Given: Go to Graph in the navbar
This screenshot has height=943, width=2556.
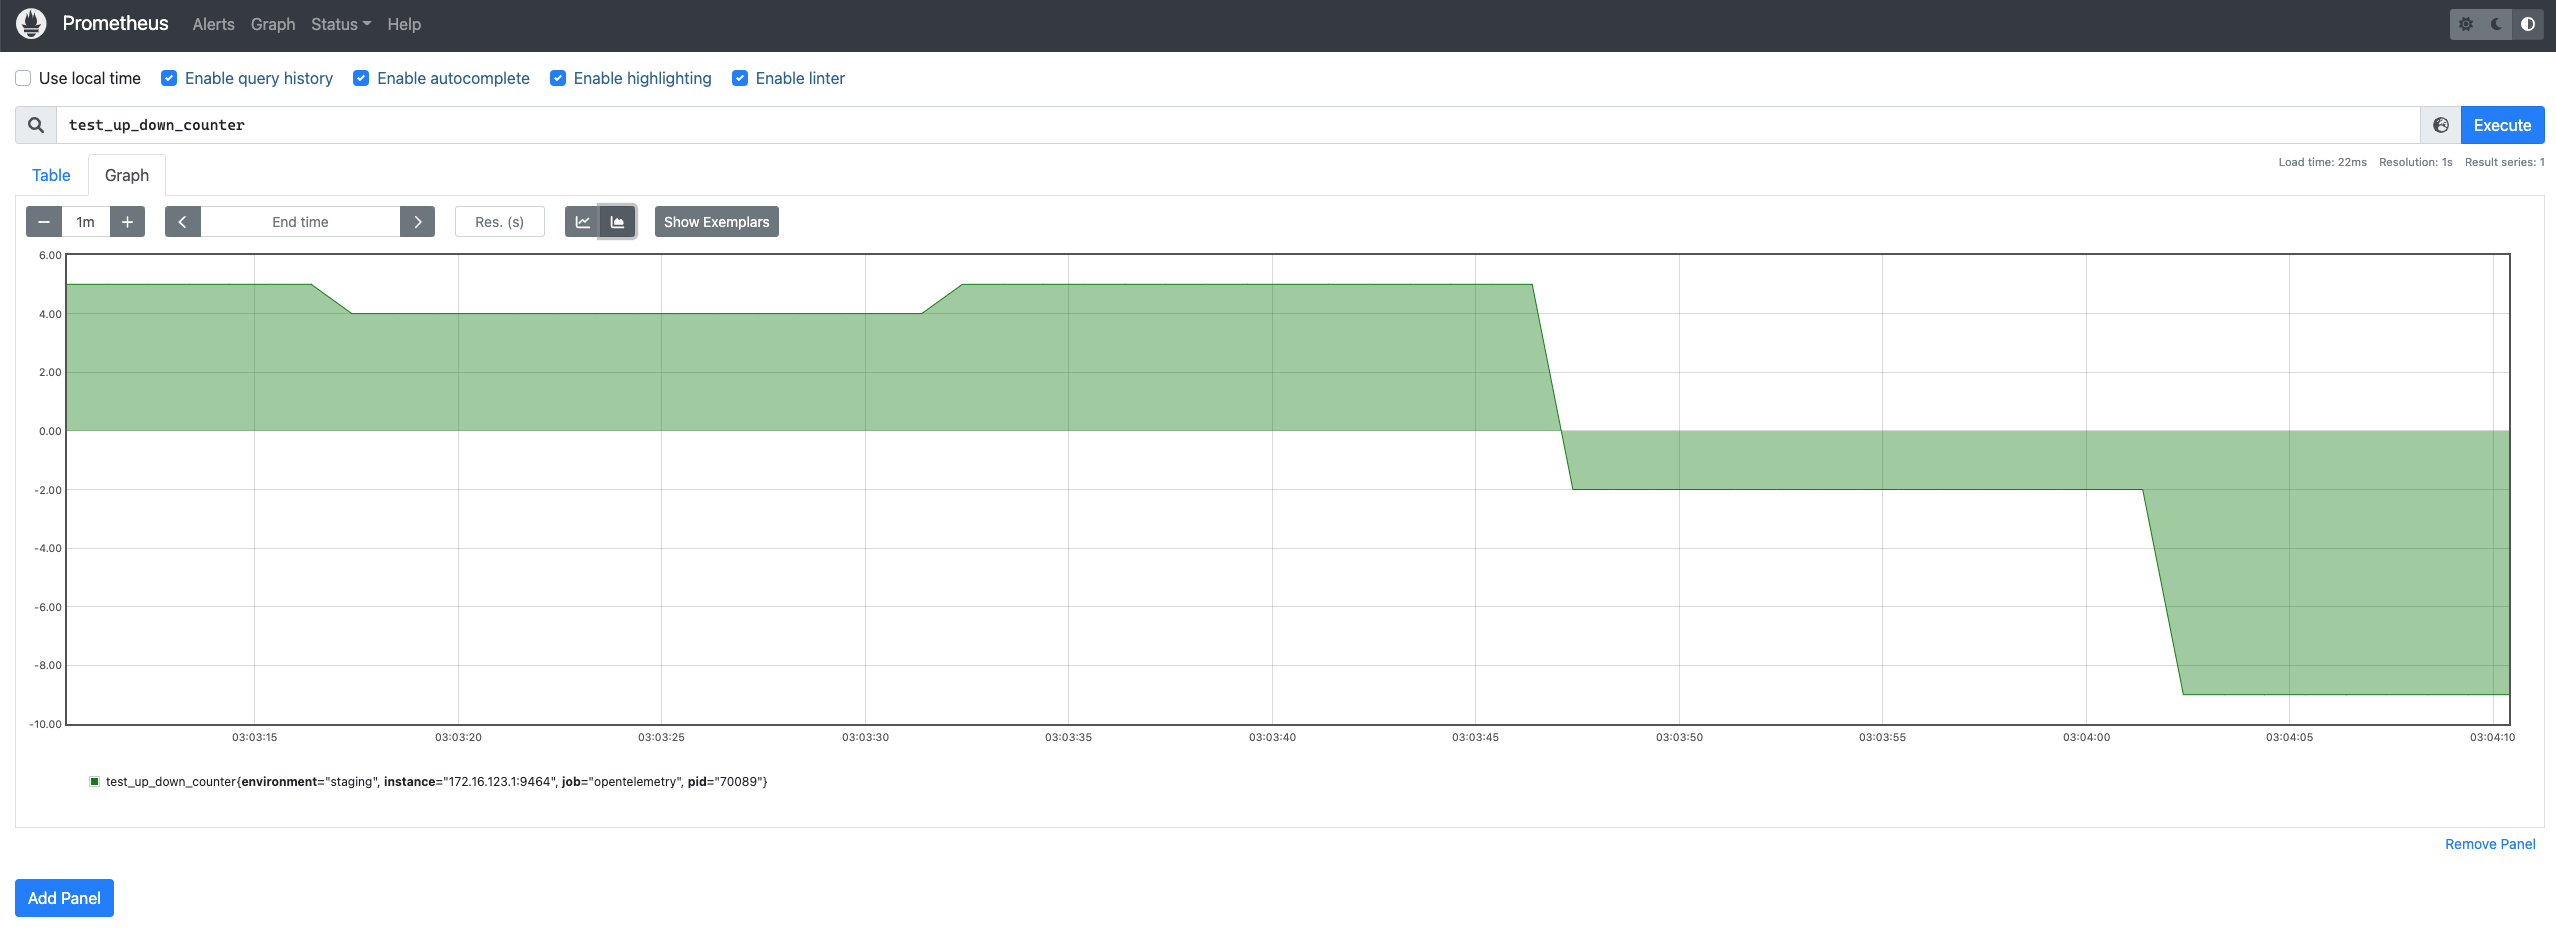Looking at the screenshot, I should [x=273, y=24].
